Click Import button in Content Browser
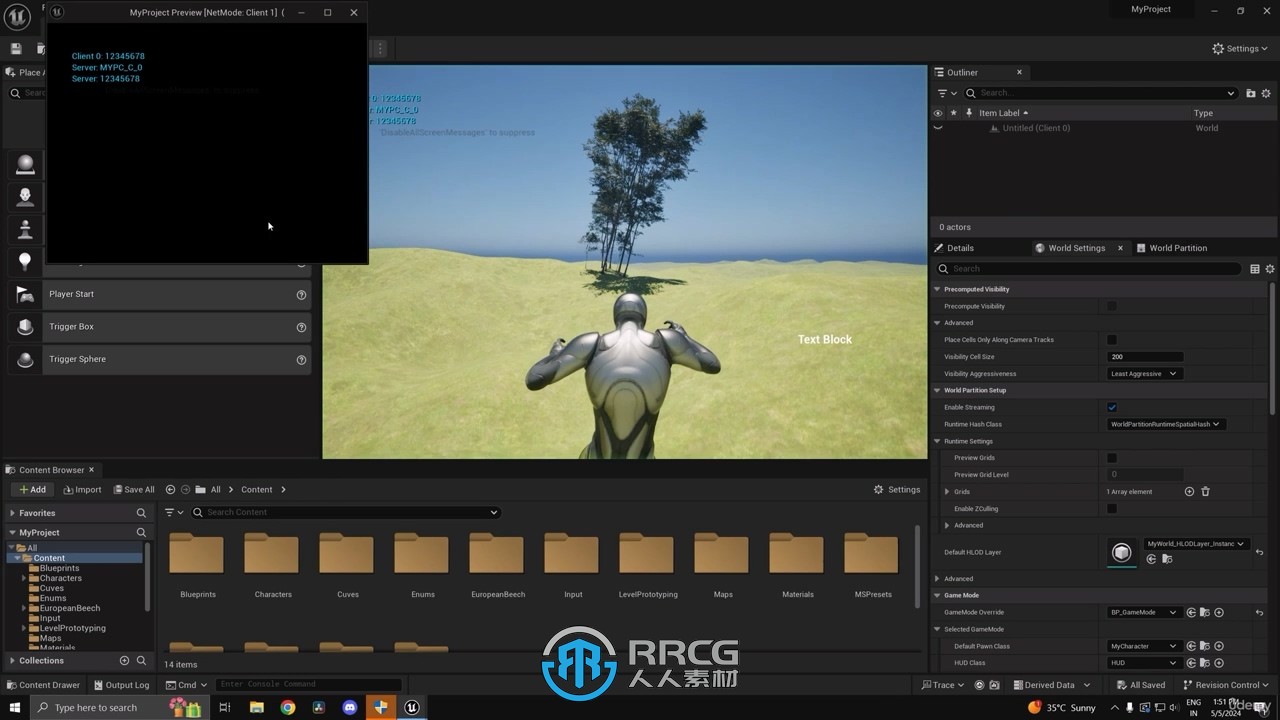 click(82, 490)
